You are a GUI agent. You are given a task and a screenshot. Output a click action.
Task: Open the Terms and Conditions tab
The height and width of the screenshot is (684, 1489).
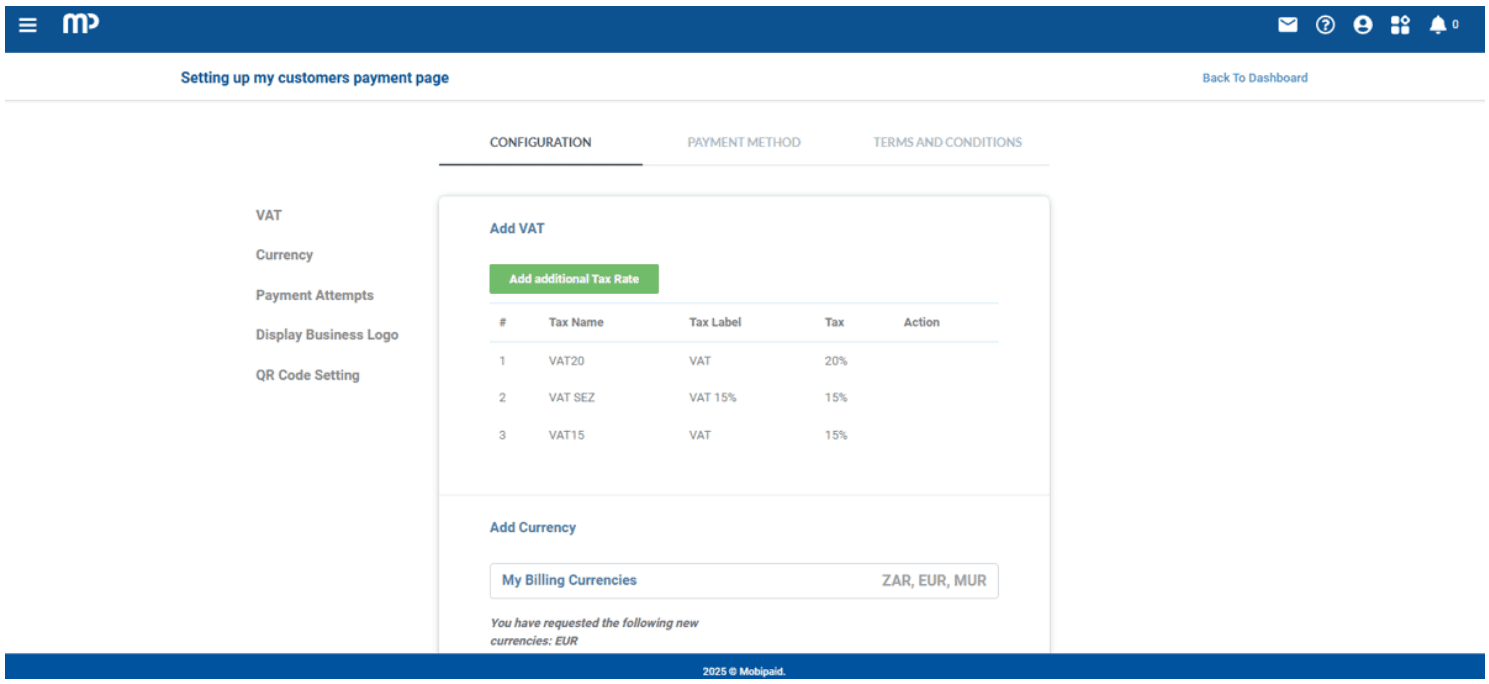(947, 142)
